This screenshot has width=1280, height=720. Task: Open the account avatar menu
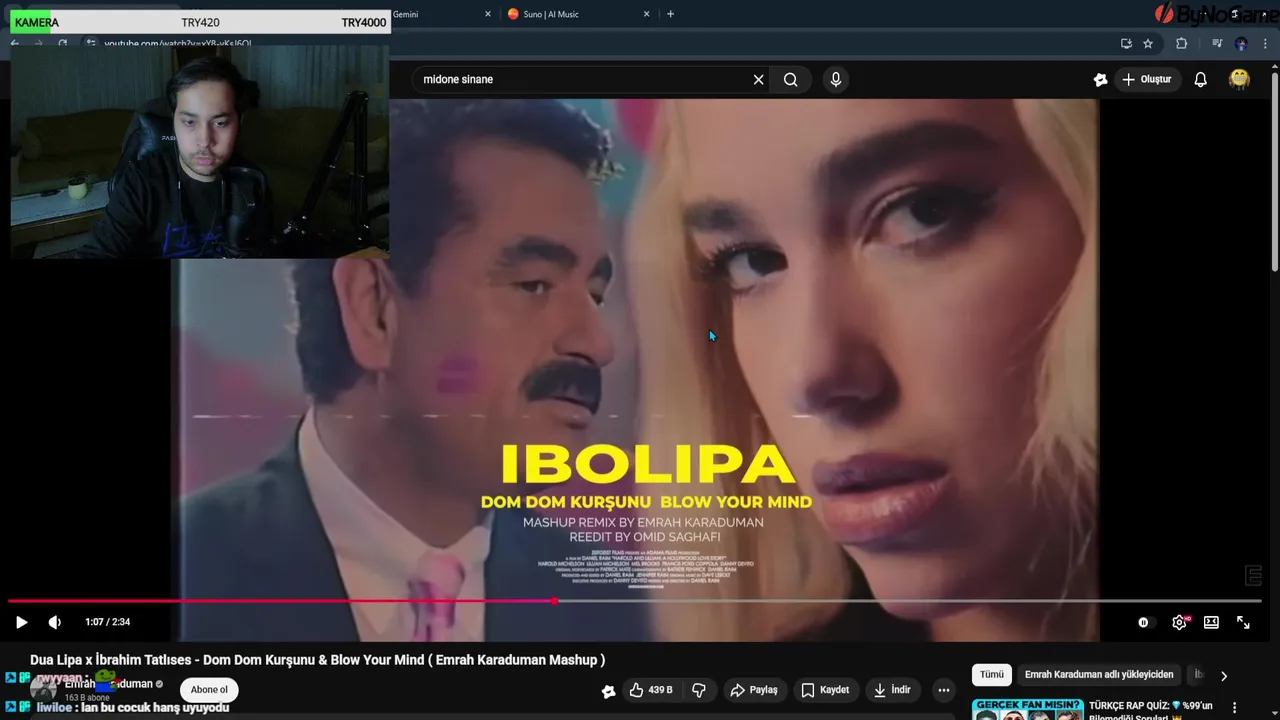click(x=1239, y=79)
